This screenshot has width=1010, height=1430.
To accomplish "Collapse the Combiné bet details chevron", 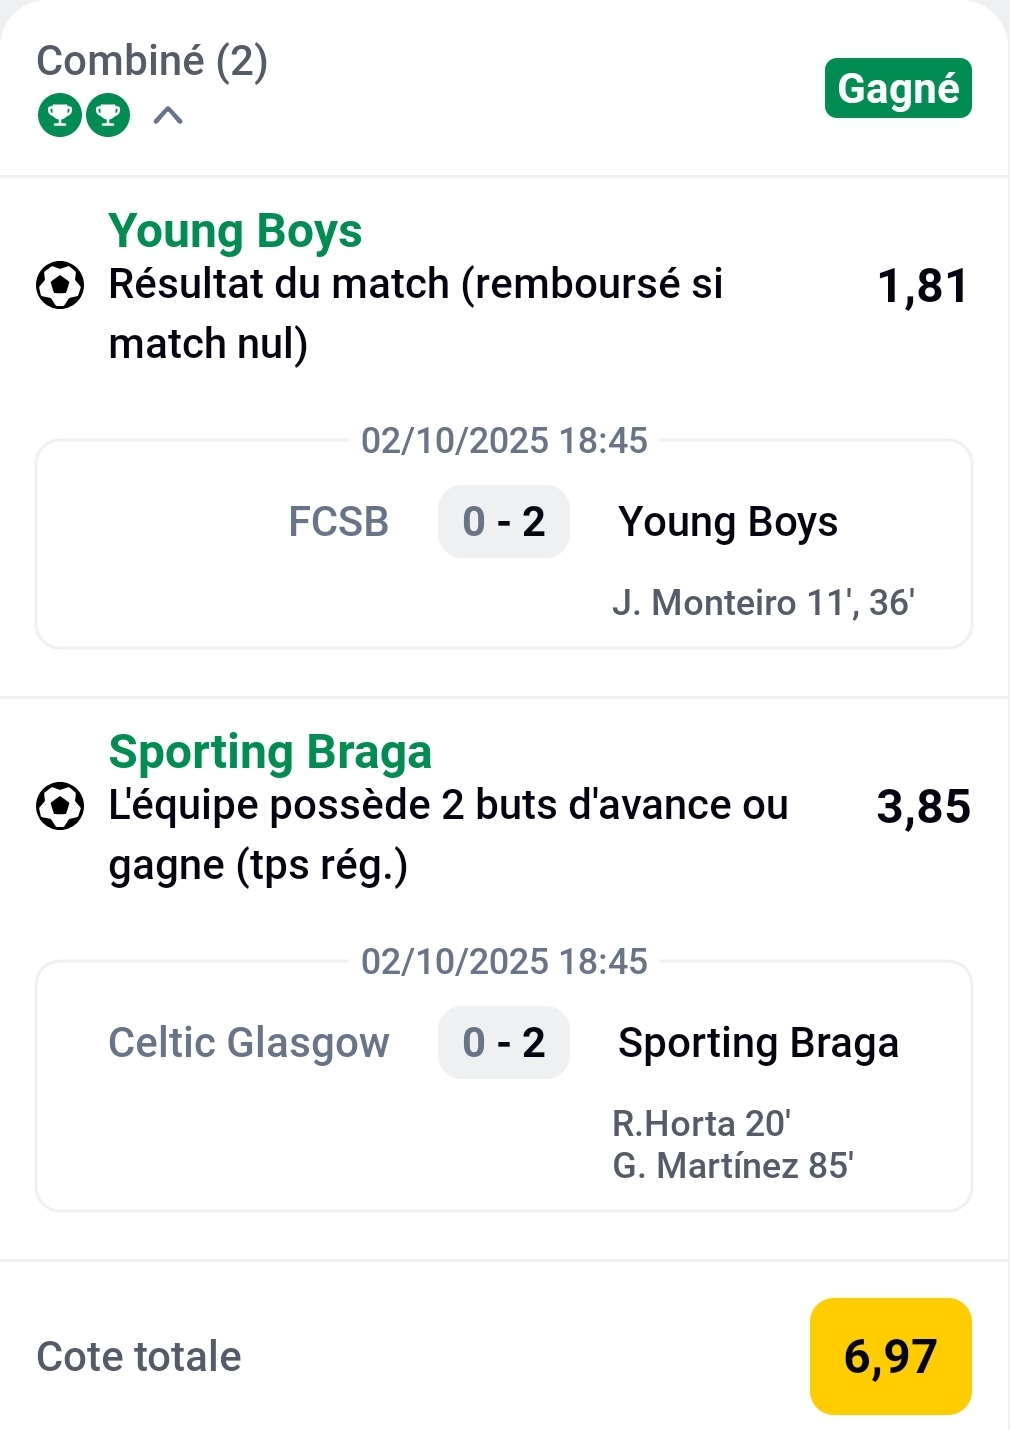I will [x=168, y=116].
